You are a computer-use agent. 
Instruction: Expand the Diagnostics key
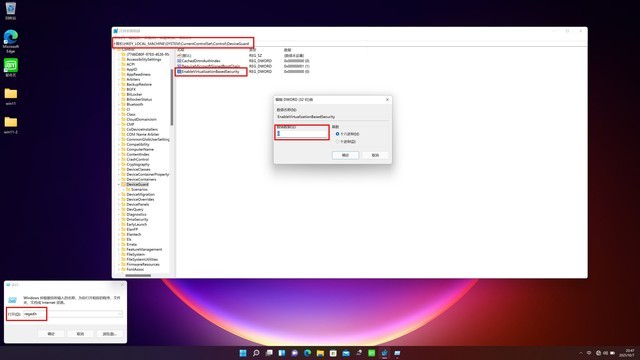[x=119, y=214]
